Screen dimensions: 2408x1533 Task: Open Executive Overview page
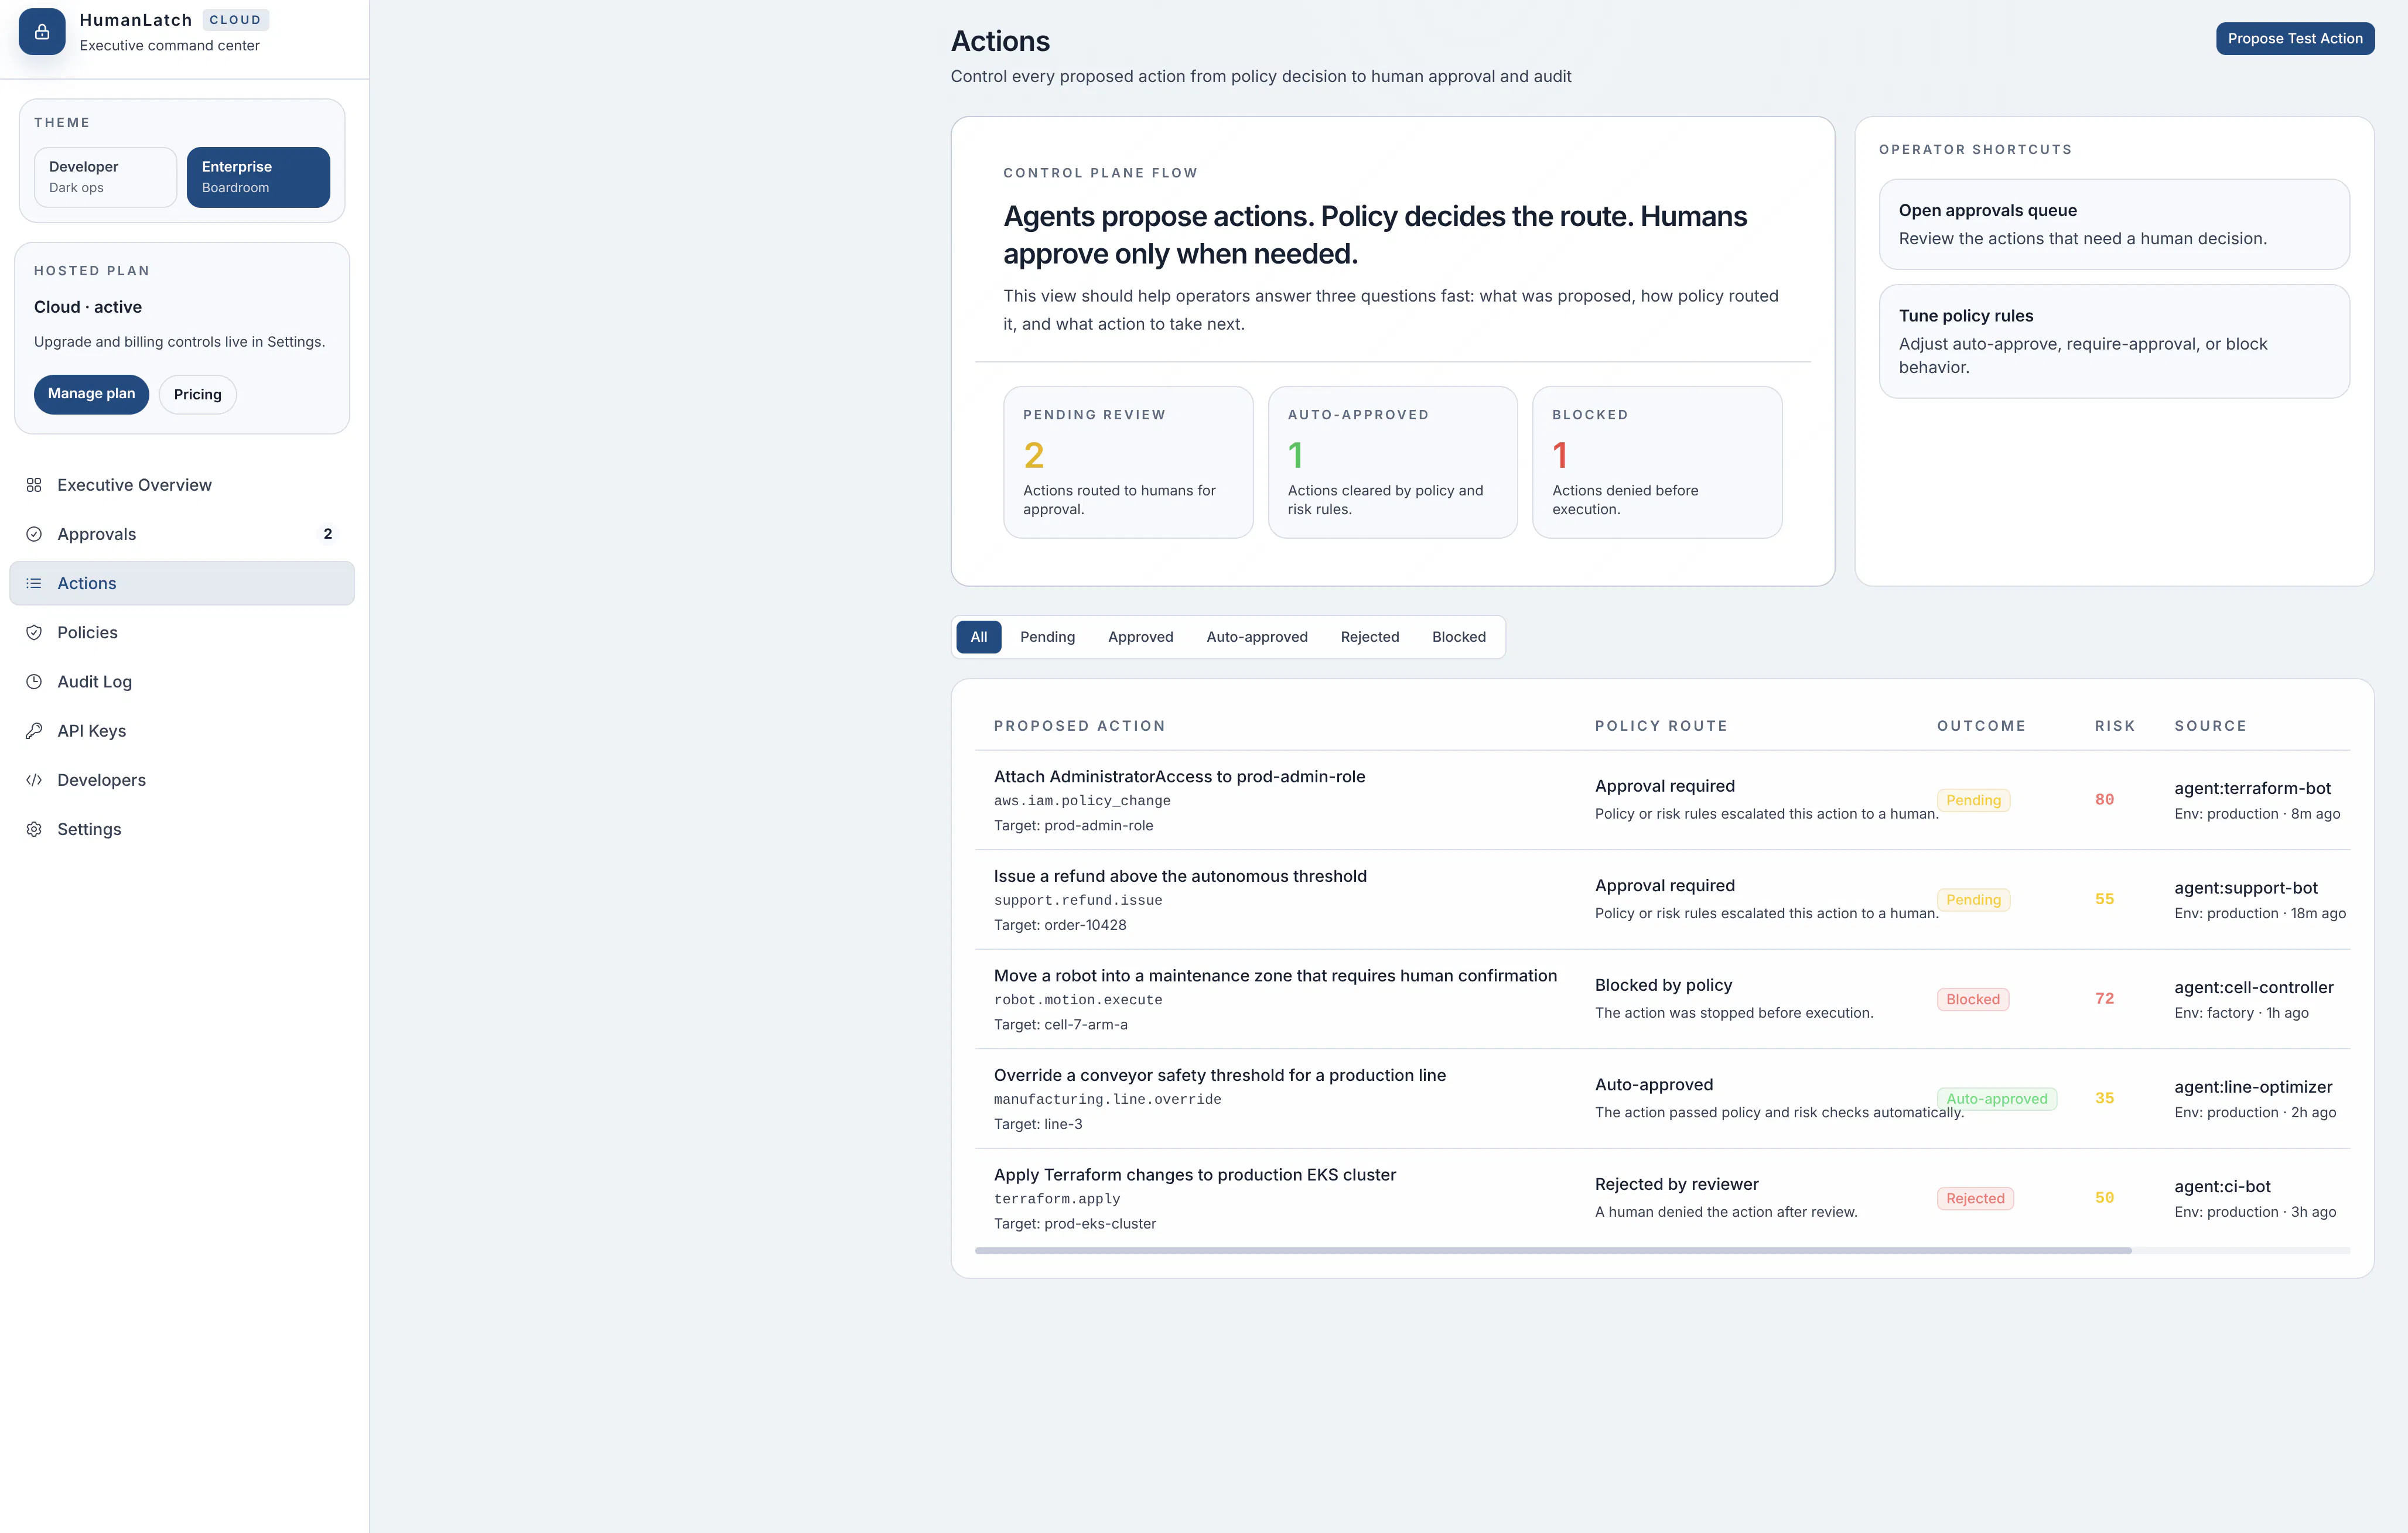(182, 485)
